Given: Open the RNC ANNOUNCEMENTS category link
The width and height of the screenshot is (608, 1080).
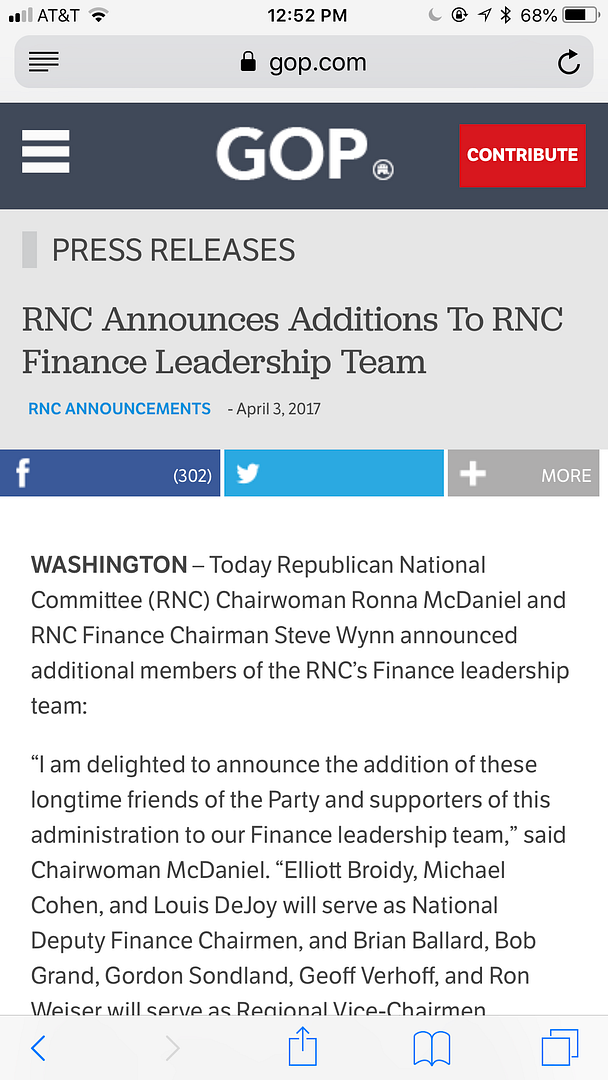Looking at the screenshot, I should click(x=119, y=408).
